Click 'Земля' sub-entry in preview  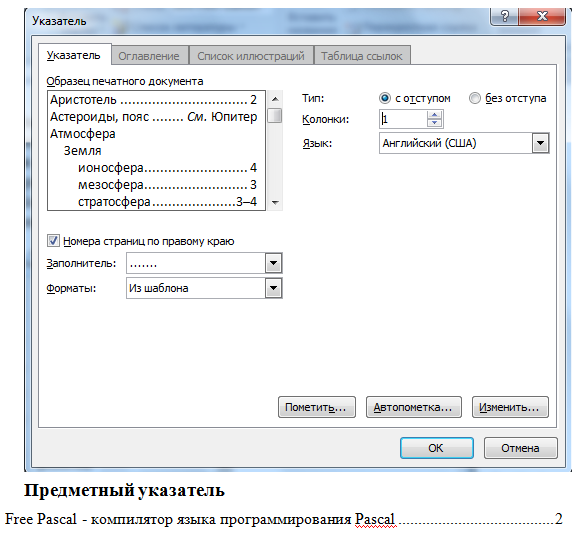(82, 151)
